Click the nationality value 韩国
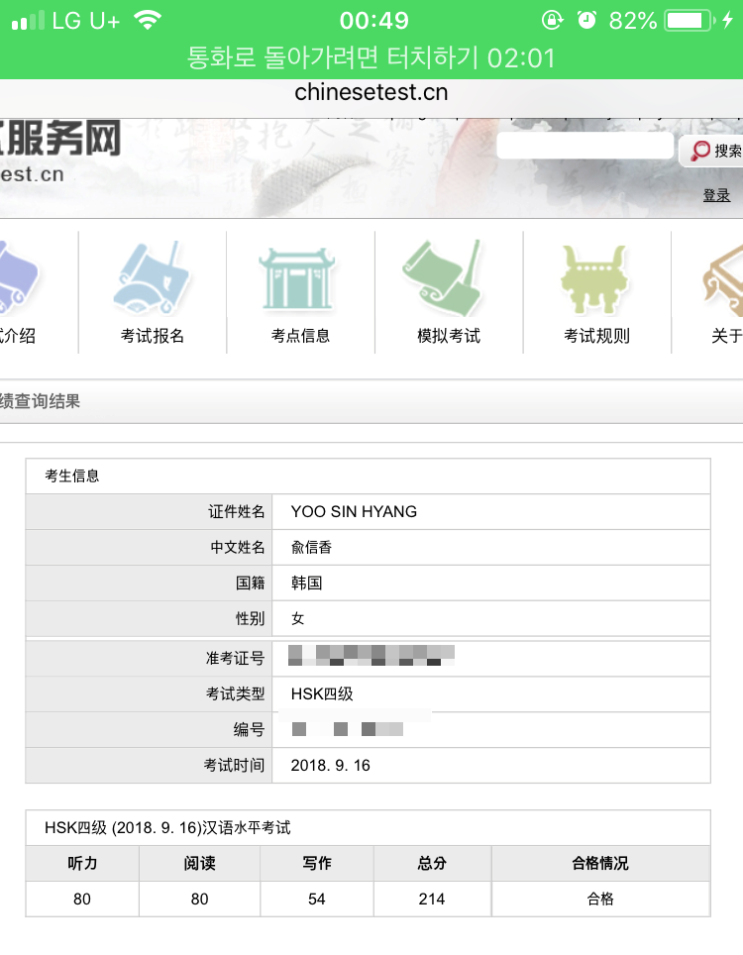Screen dimensions: 743x955 (x=306, y=583)
